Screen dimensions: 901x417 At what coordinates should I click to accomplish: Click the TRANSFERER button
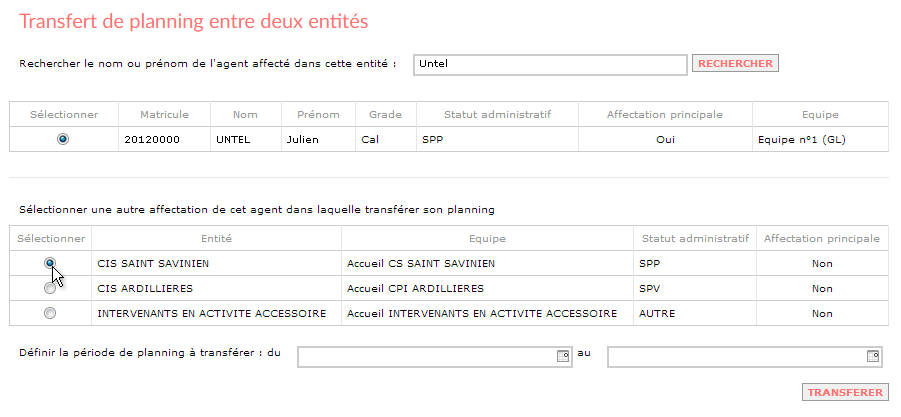pyautogui.click(x=845, y=392)
